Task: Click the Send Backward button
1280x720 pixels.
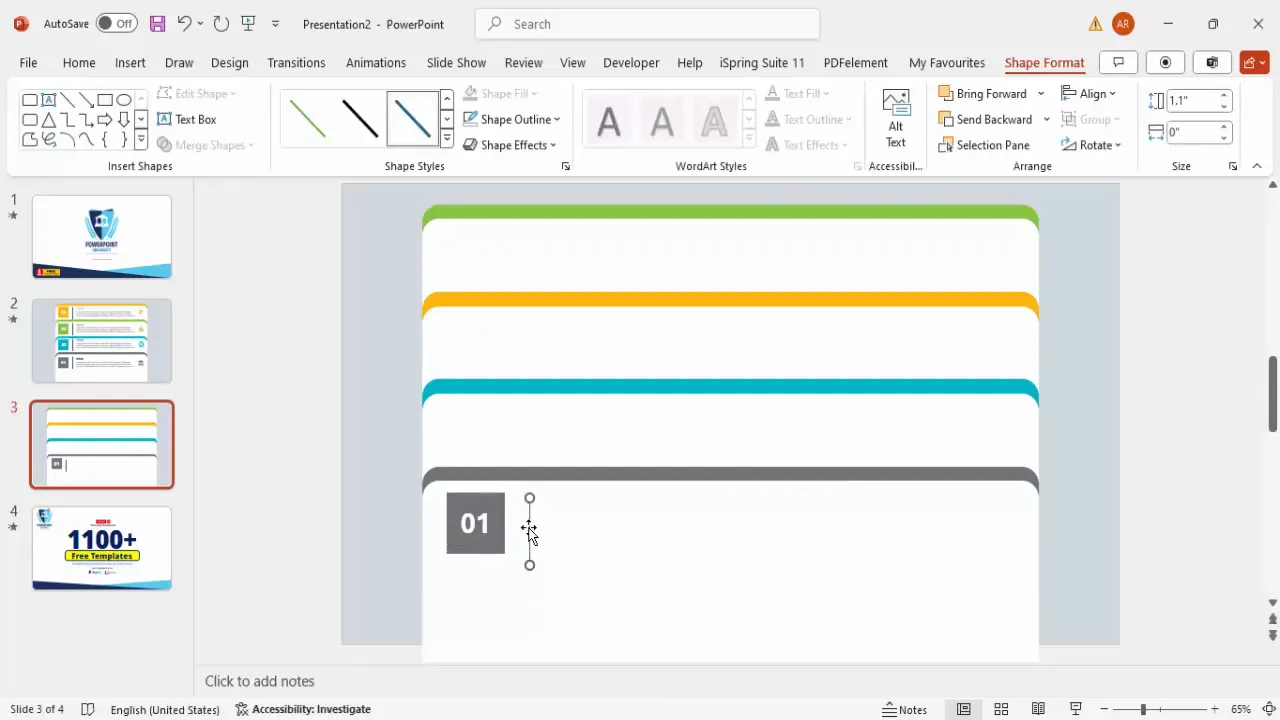Action: pyautogui.click(x=986, y=119)
